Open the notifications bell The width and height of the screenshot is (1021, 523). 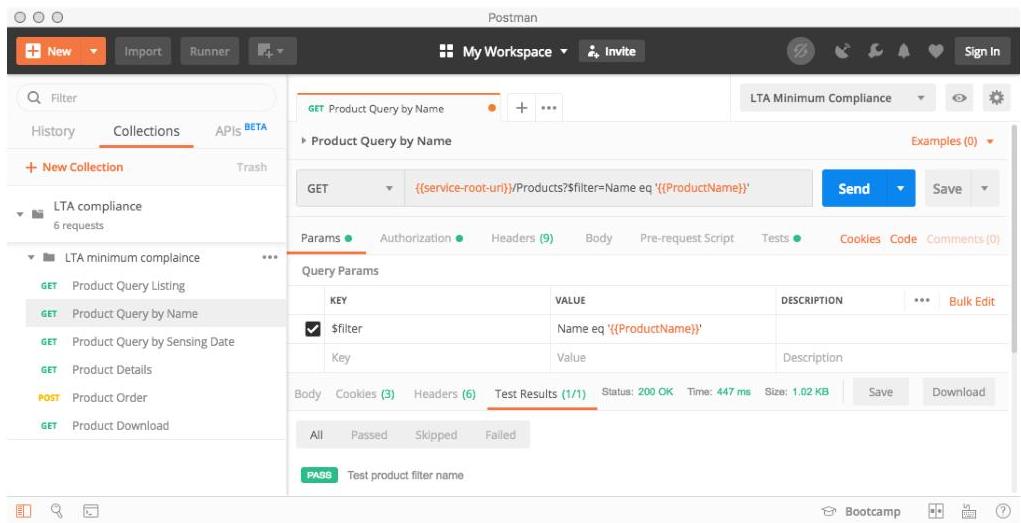[x=904, y=51]
